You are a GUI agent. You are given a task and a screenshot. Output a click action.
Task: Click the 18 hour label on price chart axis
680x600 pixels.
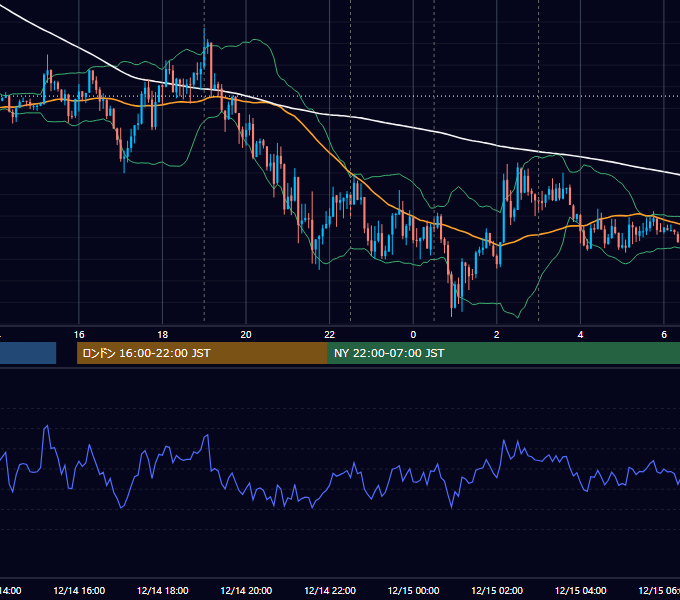click(162, 335)
